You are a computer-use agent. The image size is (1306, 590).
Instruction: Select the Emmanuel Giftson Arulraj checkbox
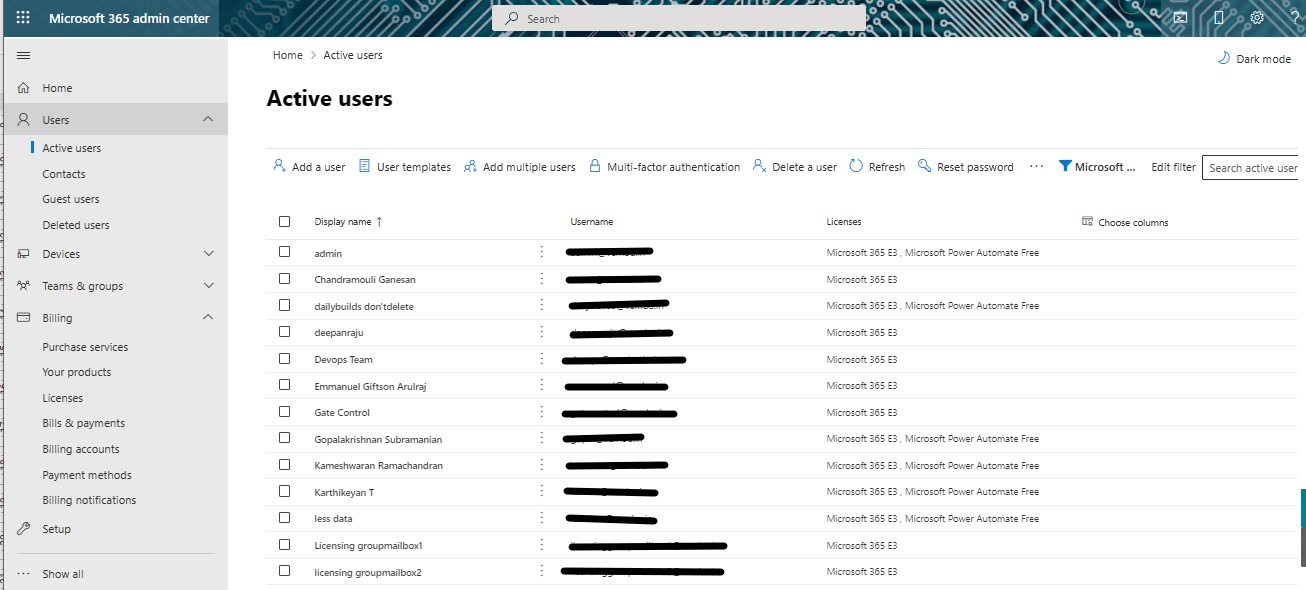coord(285,385)
